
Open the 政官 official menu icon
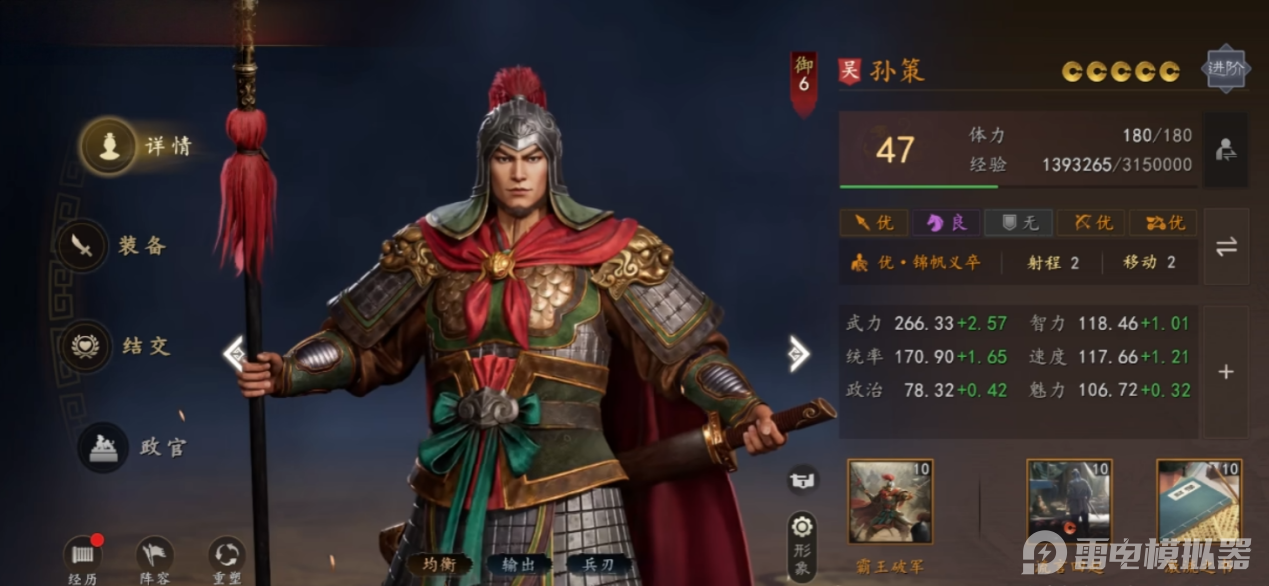click(104, 447)
